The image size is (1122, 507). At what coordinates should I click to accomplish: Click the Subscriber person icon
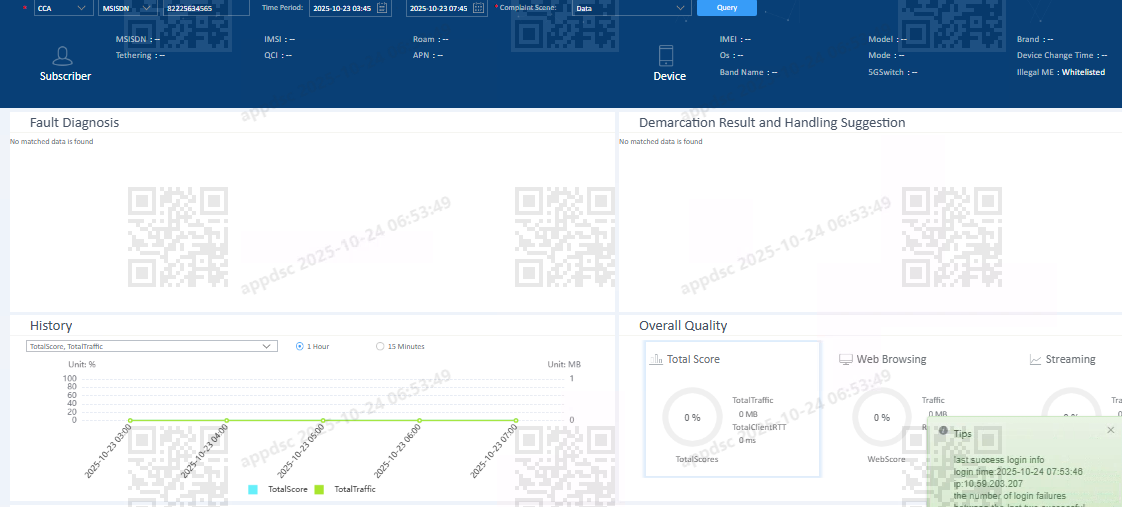64,56
